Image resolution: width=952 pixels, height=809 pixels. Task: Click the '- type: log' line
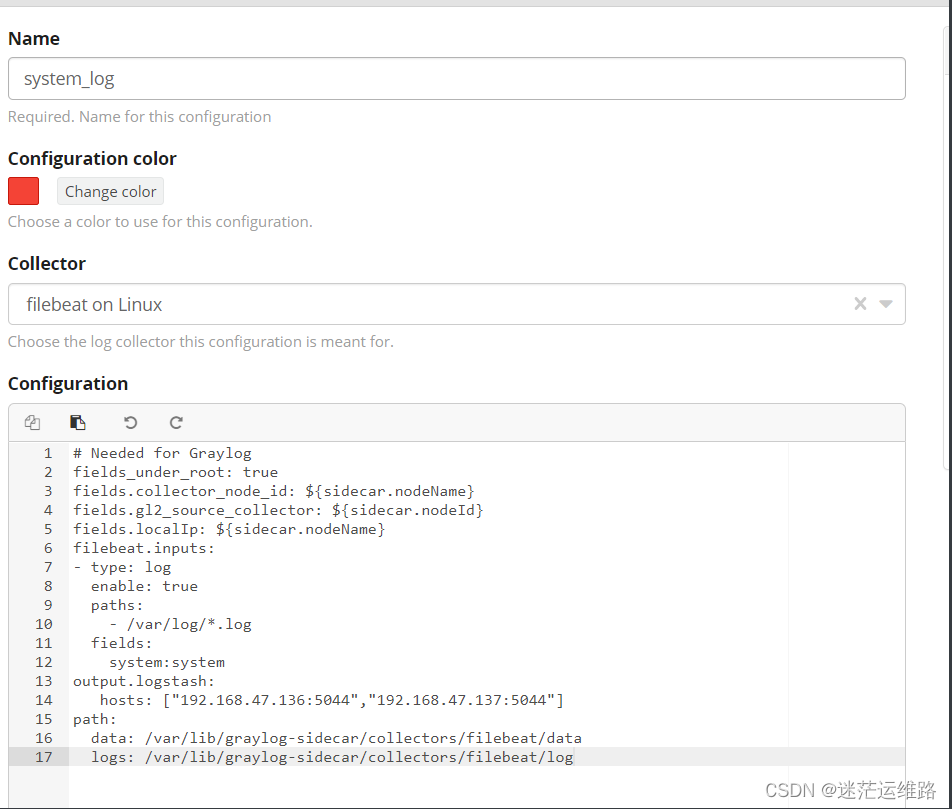click(x=122, y=567)
